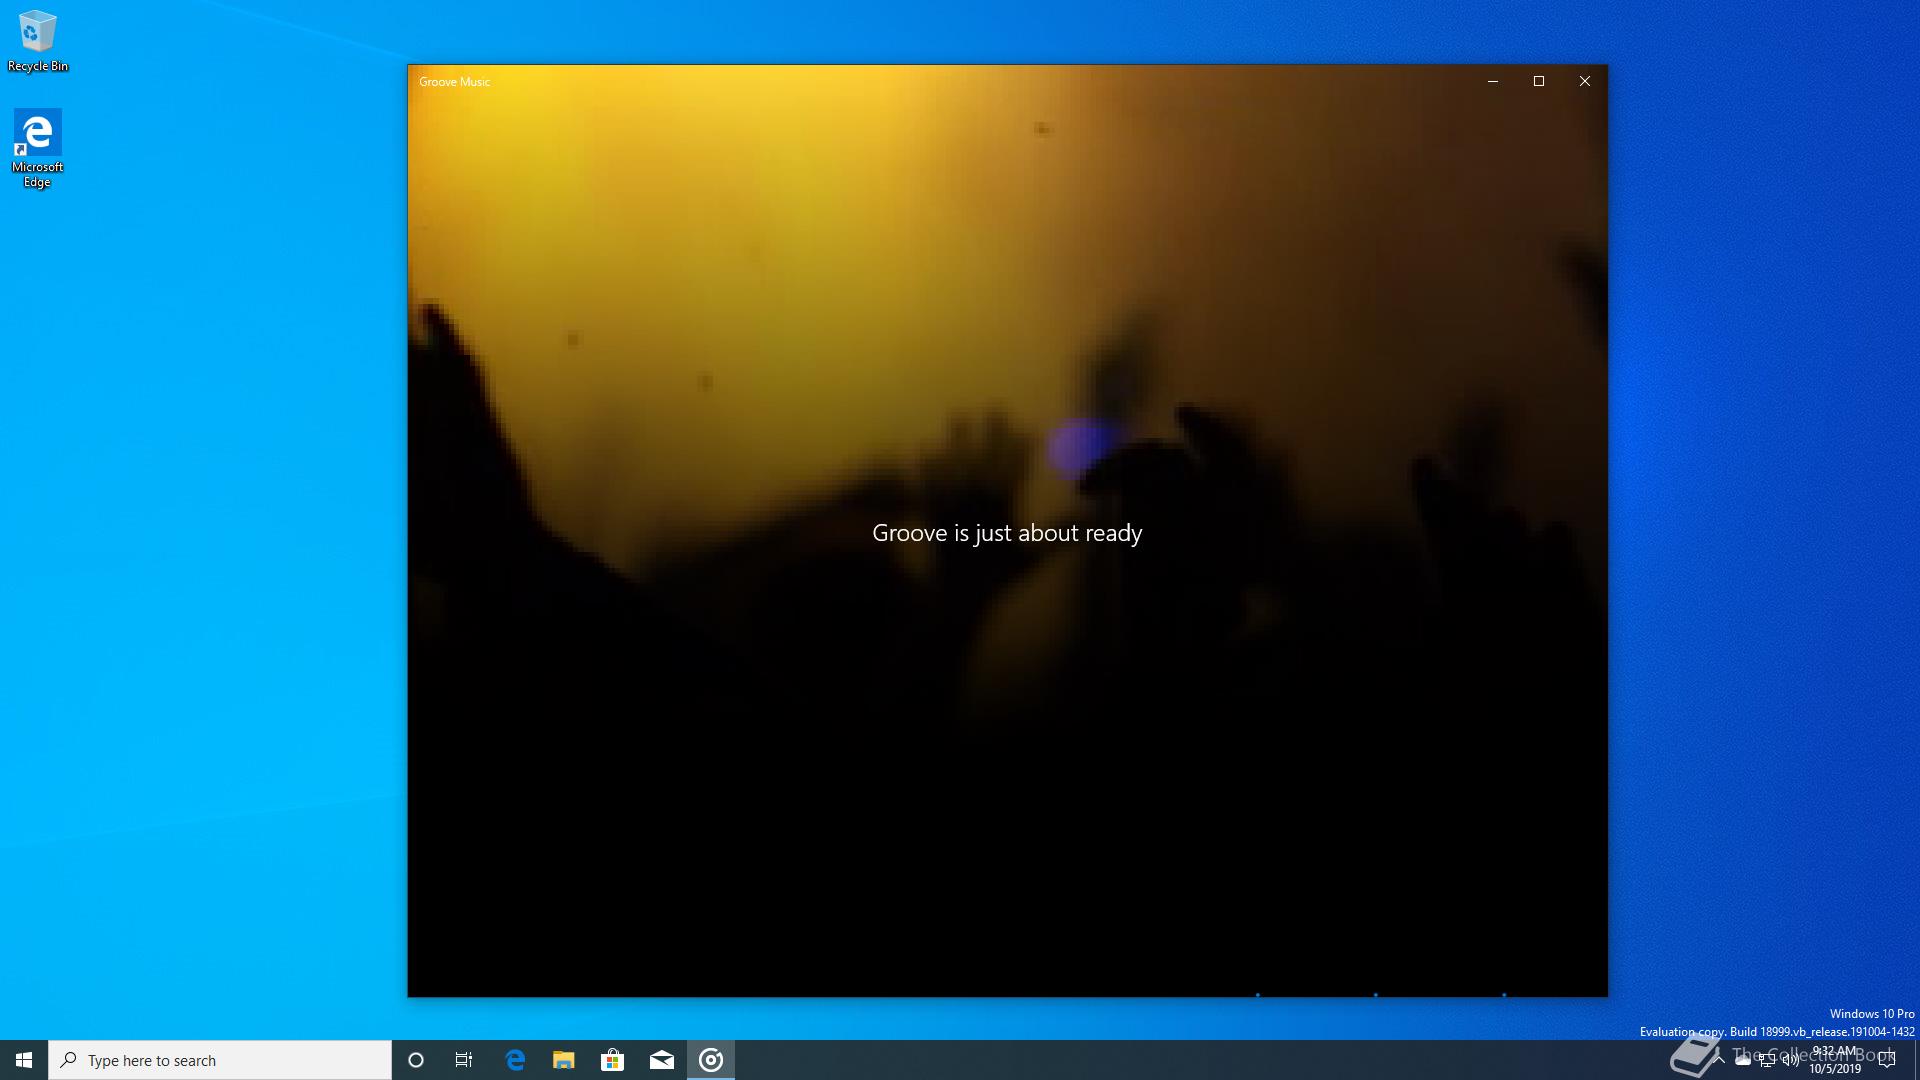Show hidden system tray icons
Screen dimensions: 1920x1080
(1719, 1060)
